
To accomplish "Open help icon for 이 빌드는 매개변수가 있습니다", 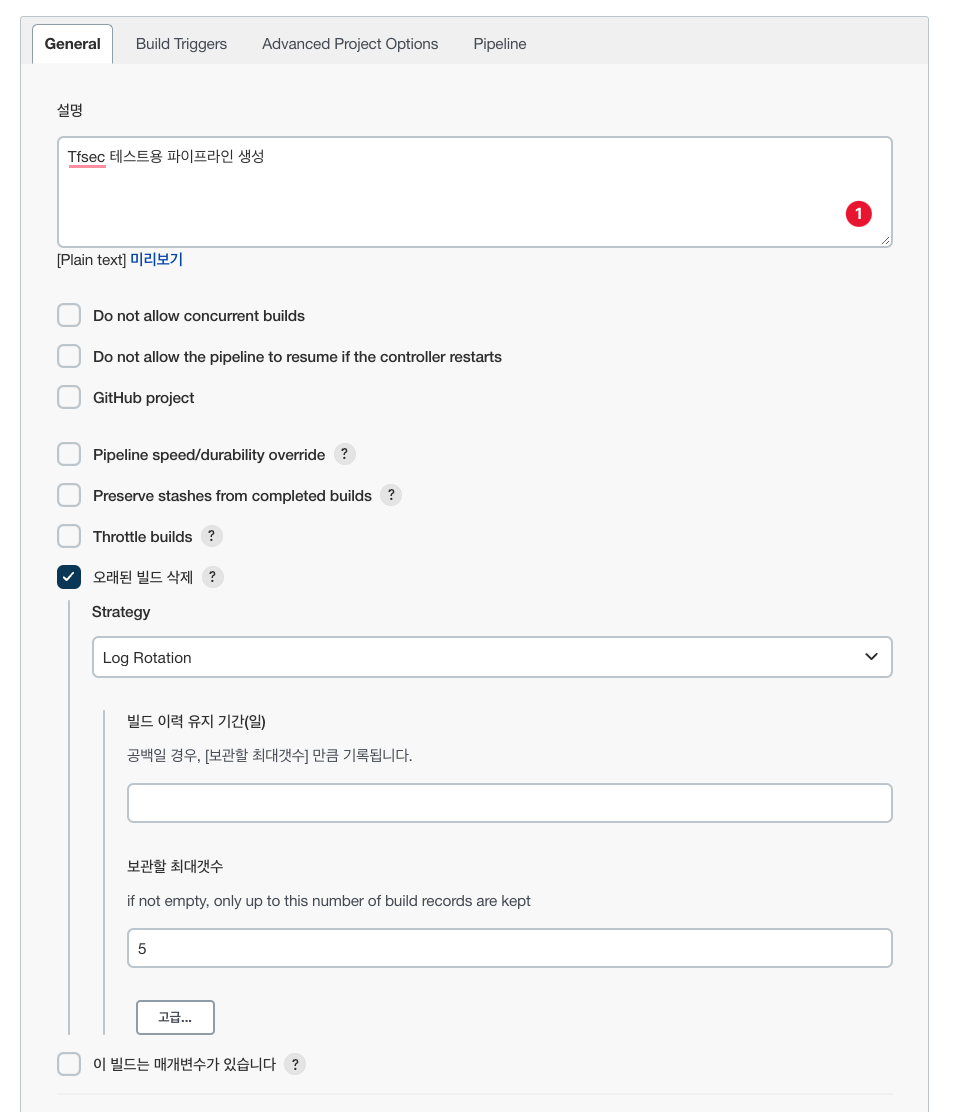I will click(x=295, y=1064).
